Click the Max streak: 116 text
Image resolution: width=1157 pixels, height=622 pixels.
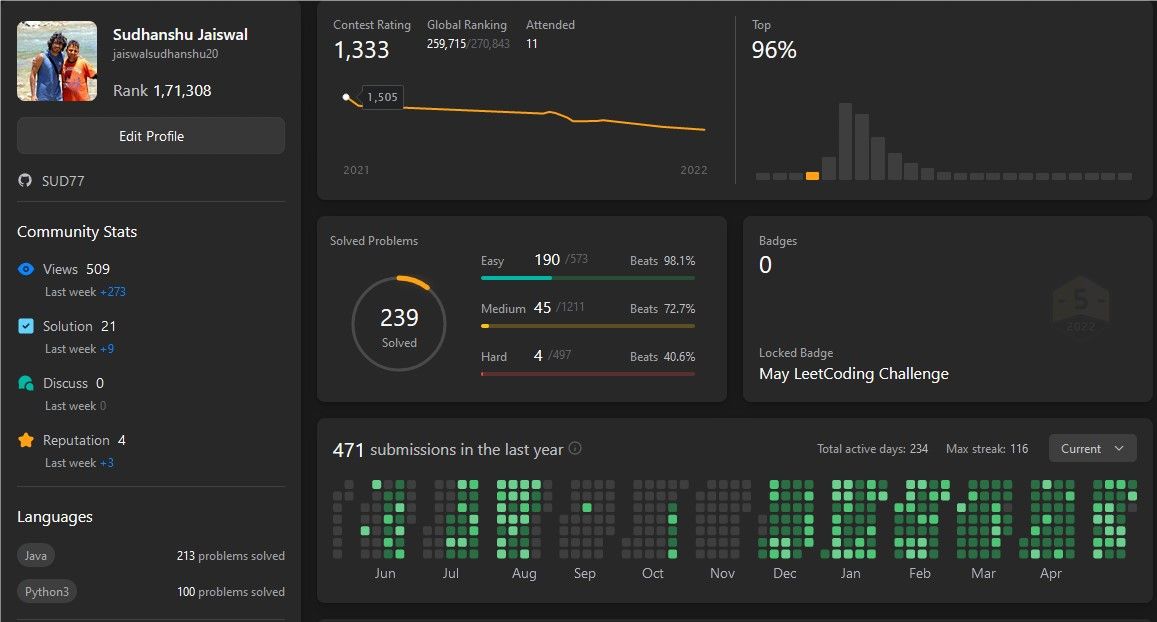point(987,449)
